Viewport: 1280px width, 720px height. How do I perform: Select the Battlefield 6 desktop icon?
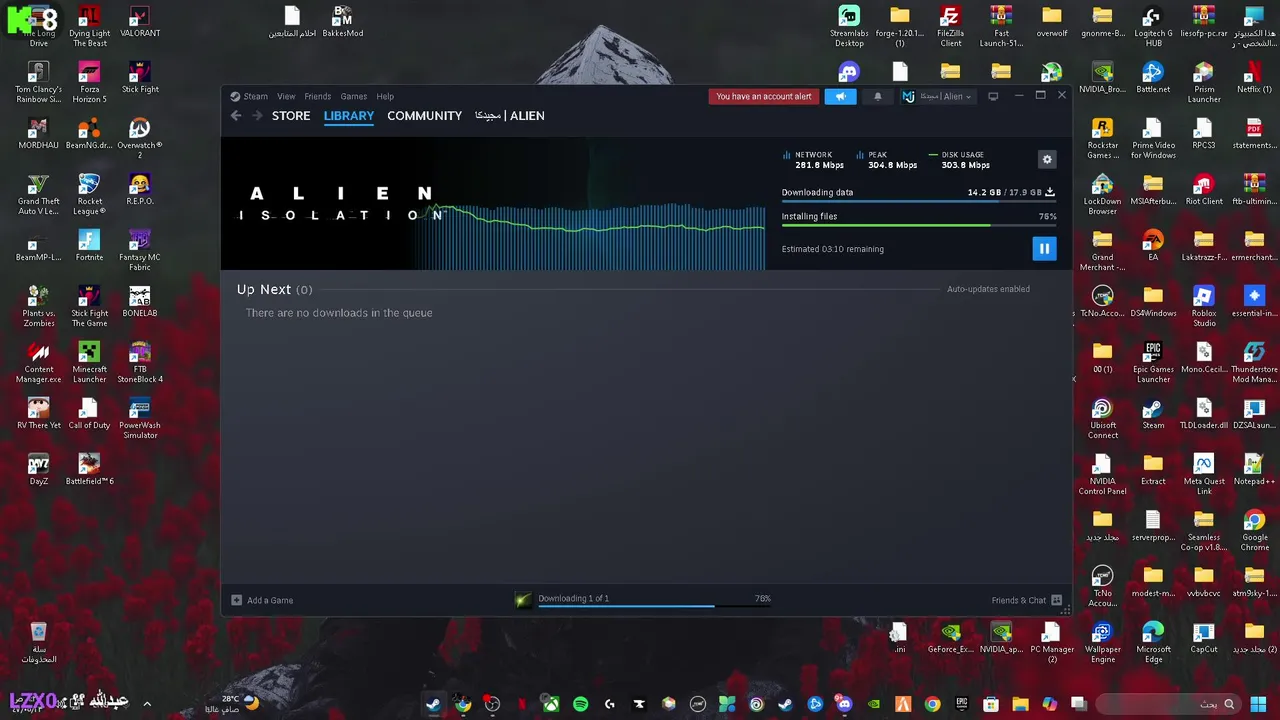point(89,469)
